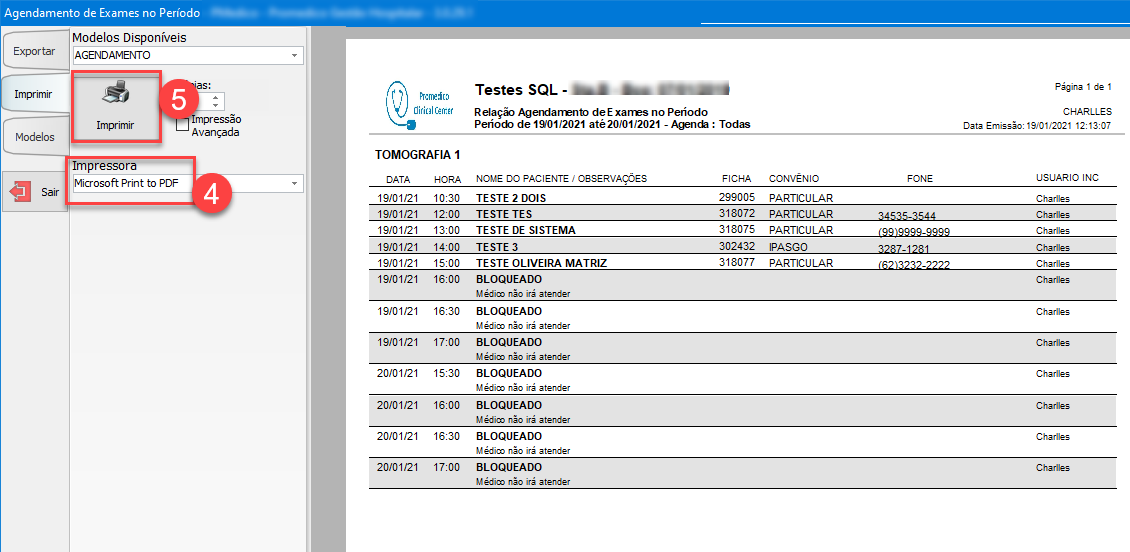Decrease copies with the down stepper arrow

(x=217, y=105)
